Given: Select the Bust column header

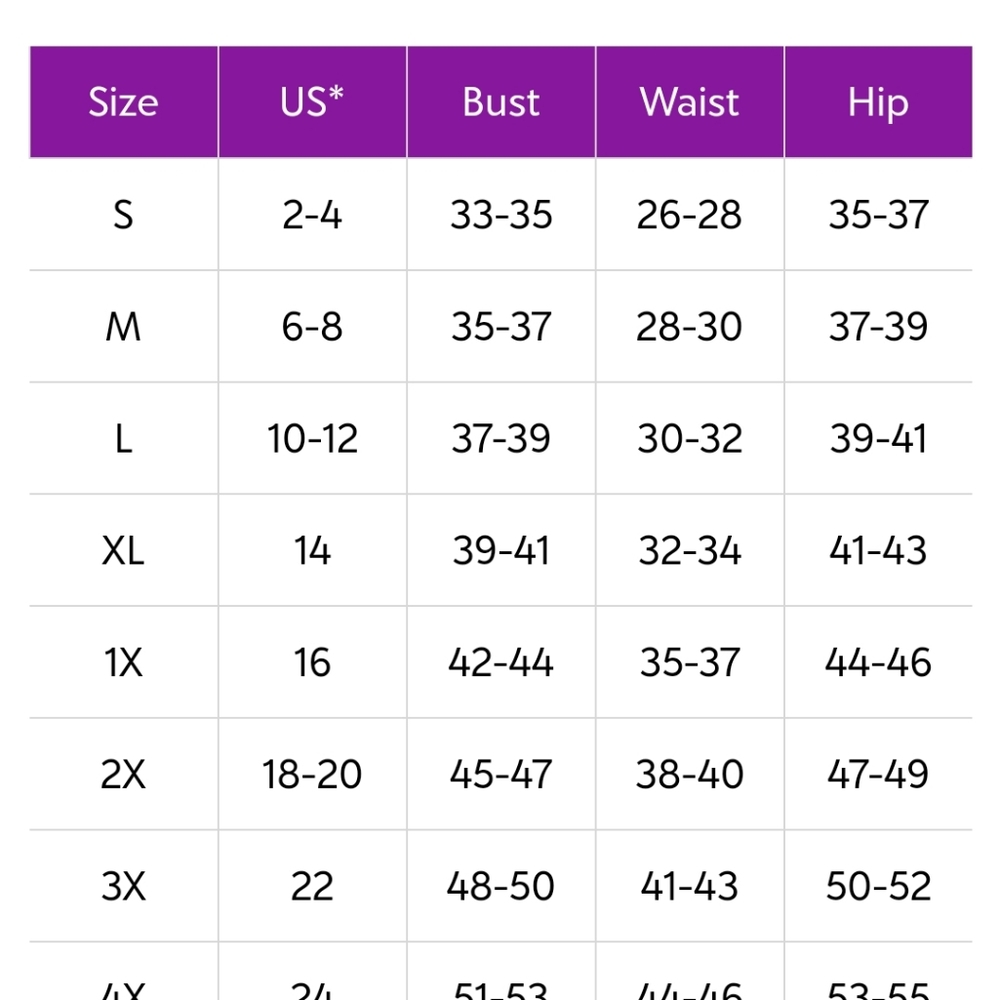Looking at the screenshot, I should coord(501,102).
